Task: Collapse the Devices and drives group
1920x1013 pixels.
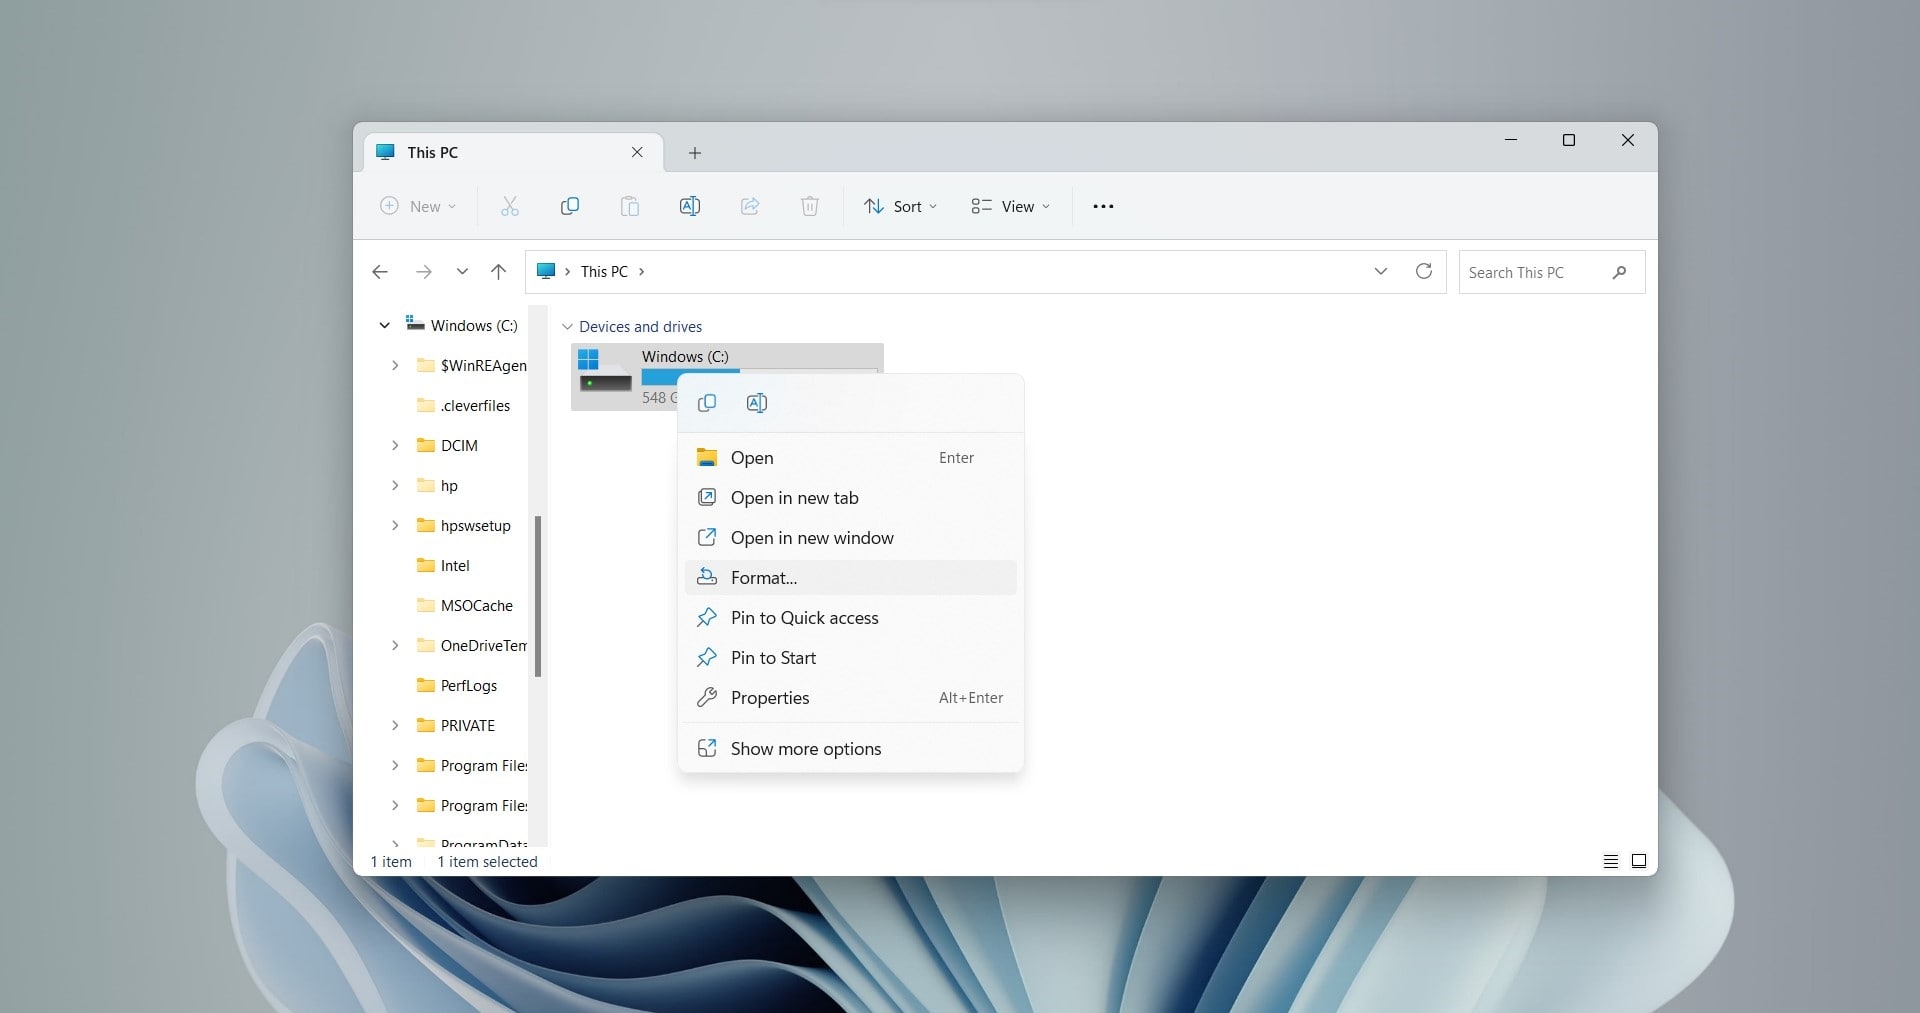Action: click(x=567, y=327)
